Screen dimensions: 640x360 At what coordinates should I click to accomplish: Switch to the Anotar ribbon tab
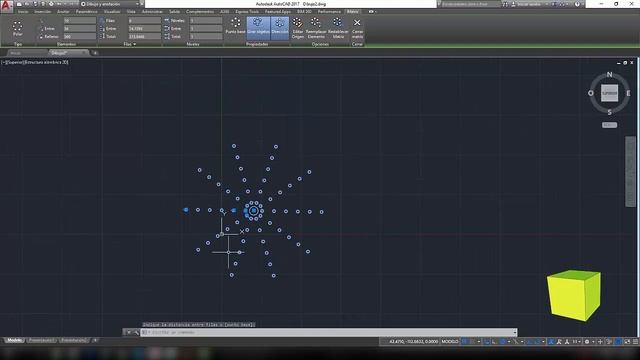(x=63, y=12)
